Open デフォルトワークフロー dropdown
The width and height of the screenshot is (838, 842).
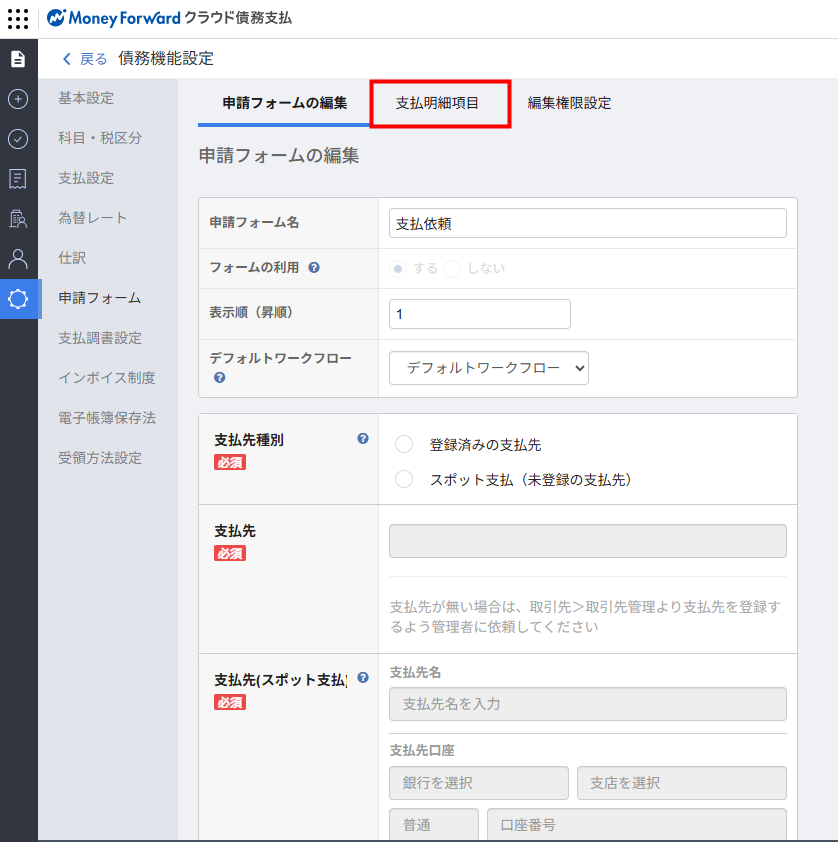tap(488, 368)
